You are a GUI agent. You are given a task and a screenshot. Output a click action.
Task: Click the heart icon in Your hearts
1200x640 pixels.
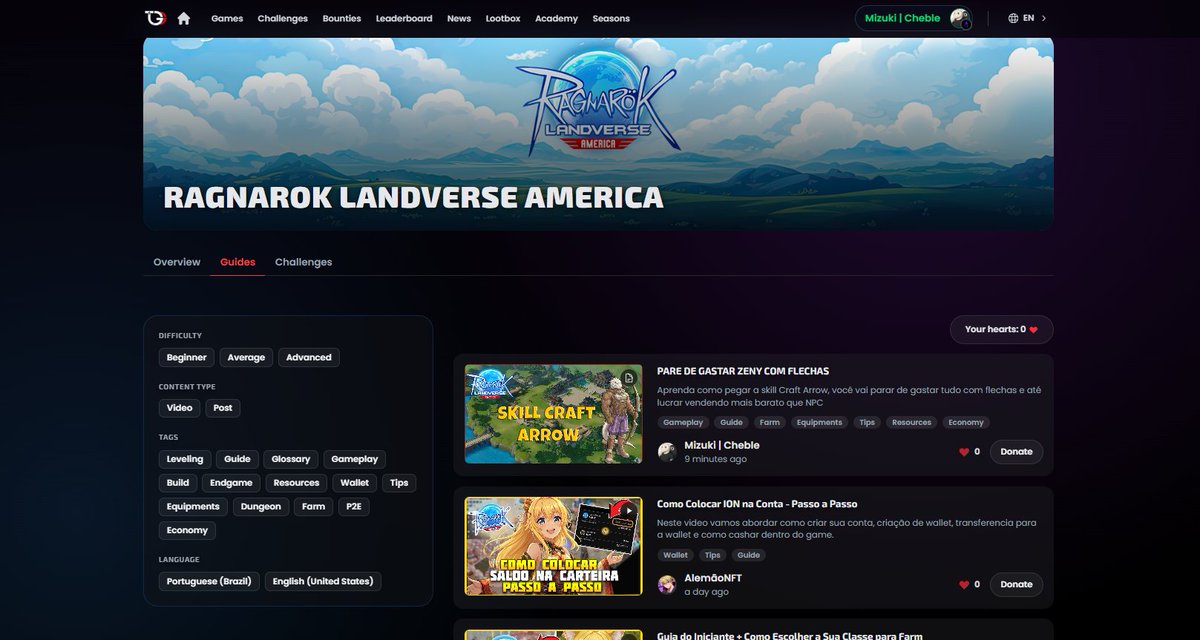[1034, 329]
